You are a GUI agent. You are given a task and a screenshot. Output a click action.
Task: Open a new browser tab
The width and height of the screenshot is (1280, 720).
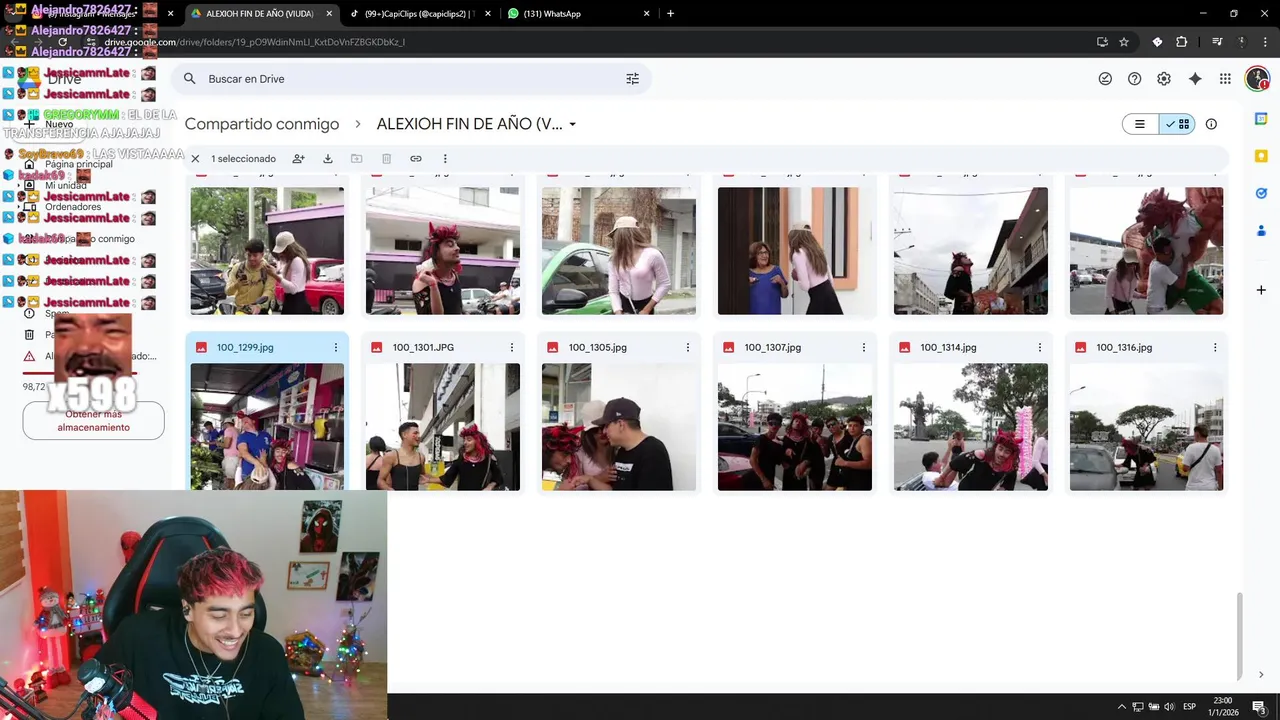coord(670,14)
